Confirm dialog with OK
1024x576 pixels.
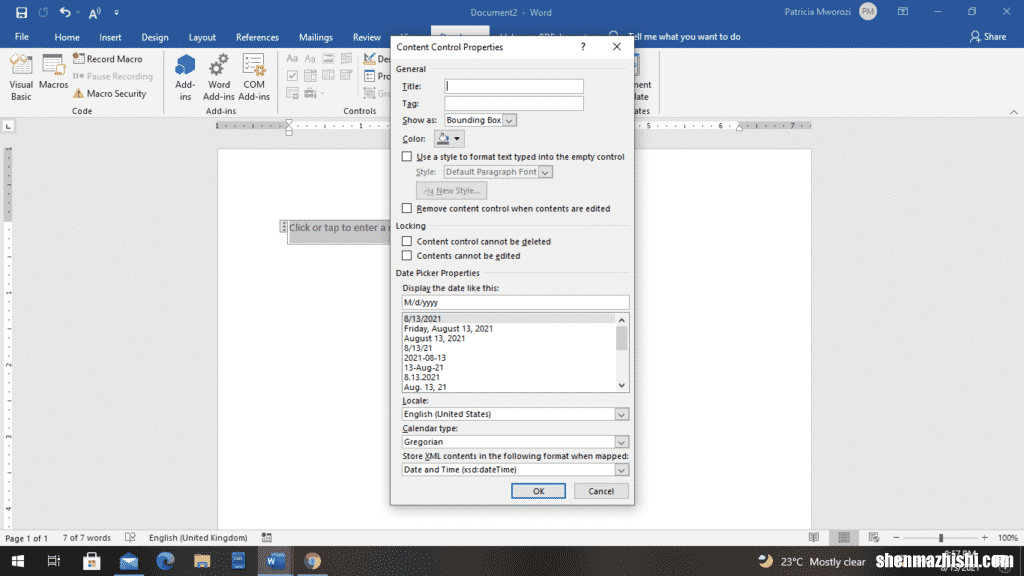pos(538,491)
